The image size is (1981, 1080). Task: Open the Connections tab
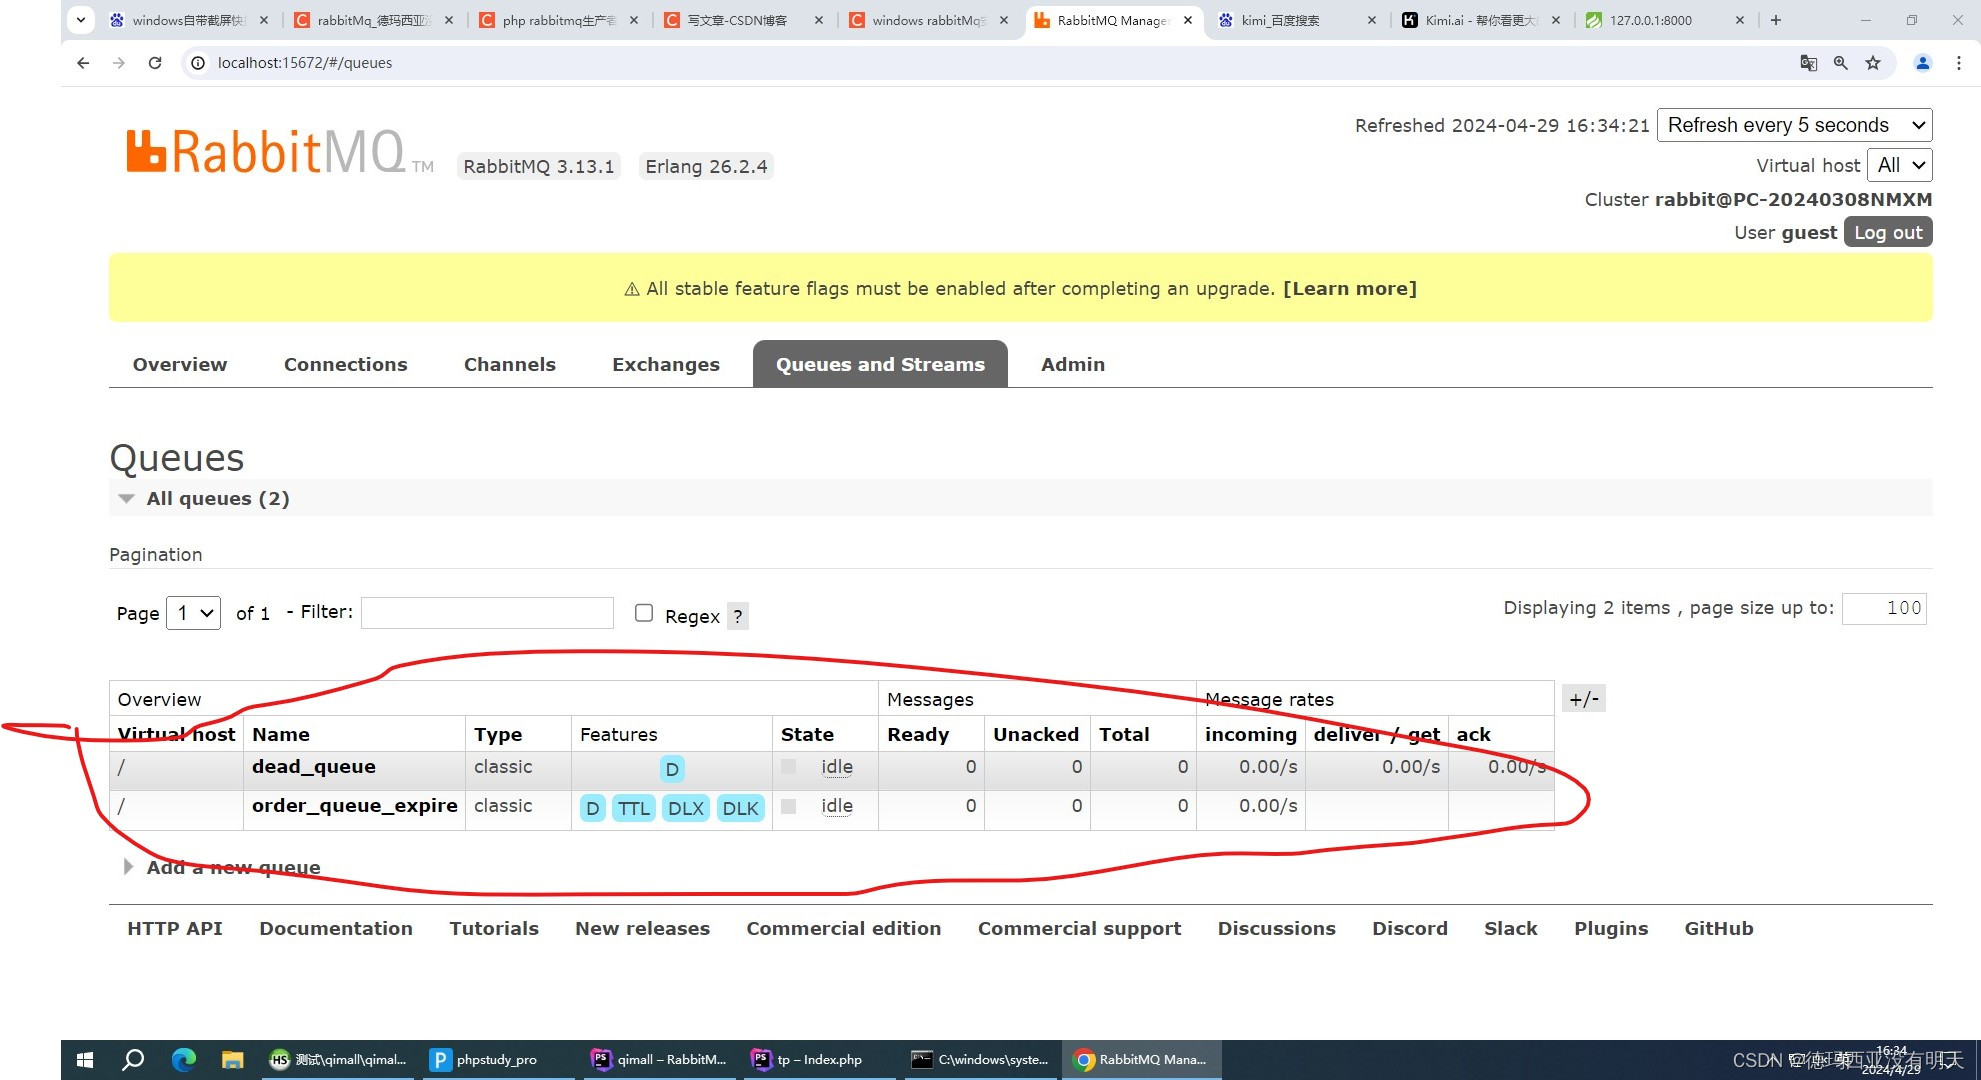tap(345, 364)
